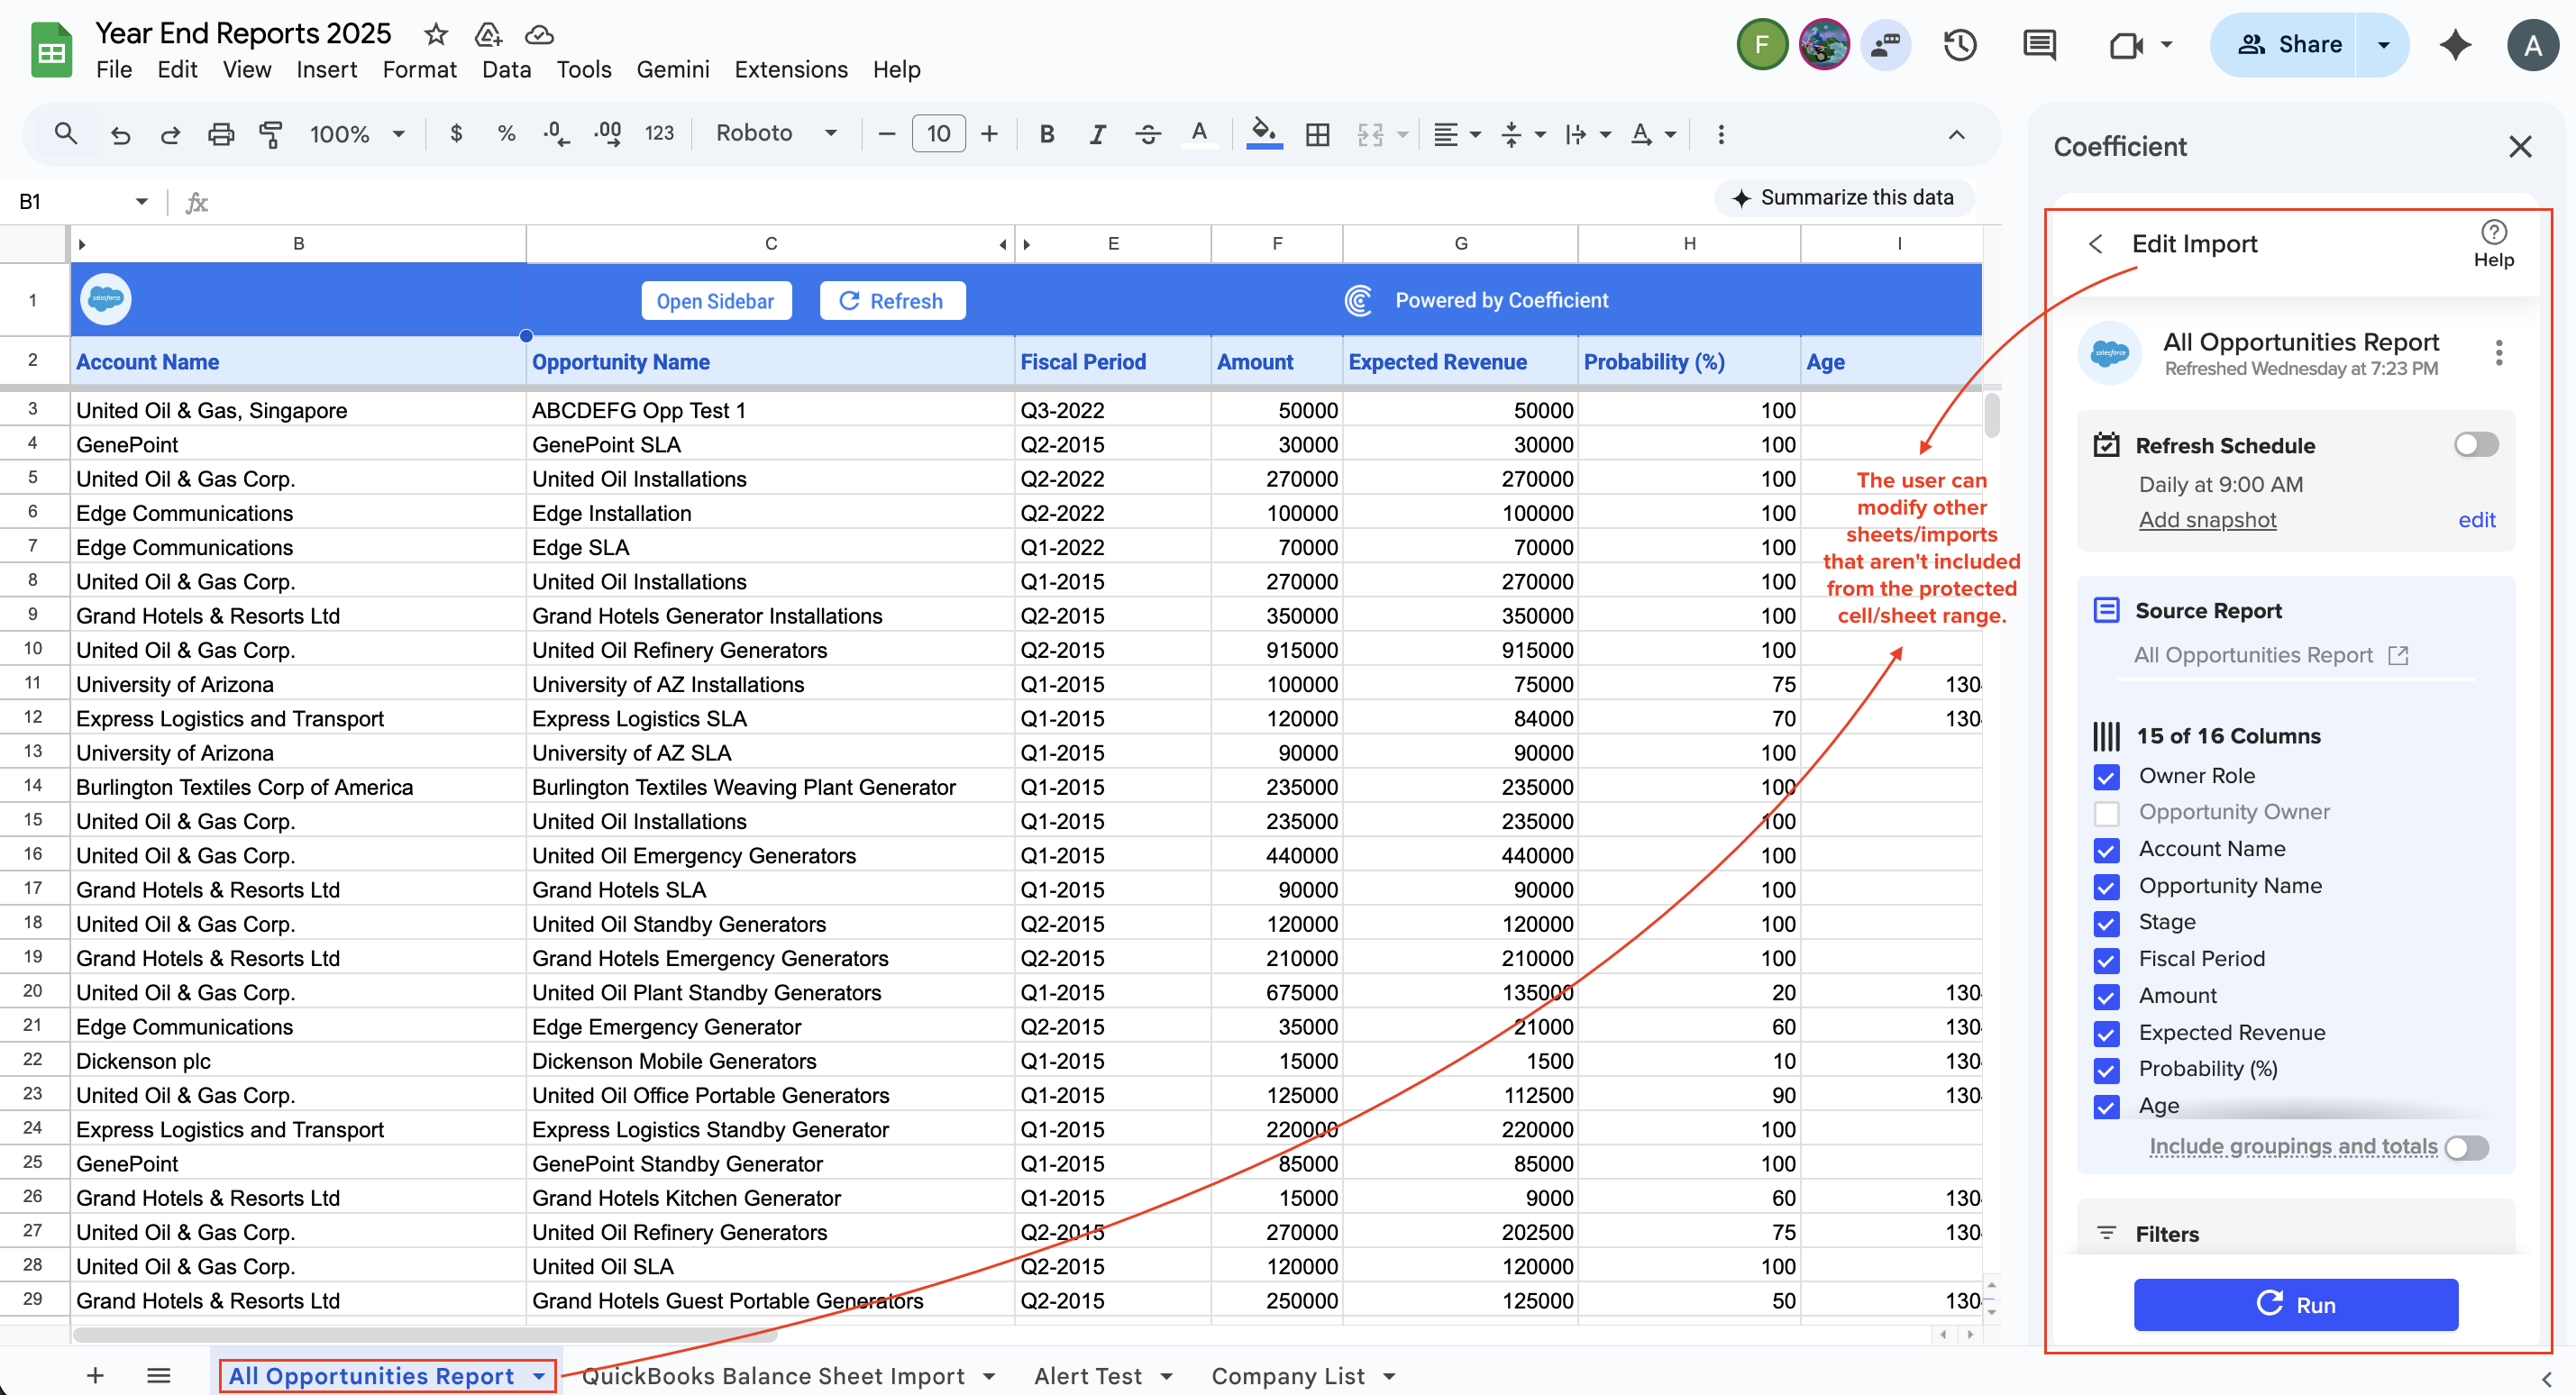
Task: Open Share options dropdown arrow
Action: [x=2383, y=45]
